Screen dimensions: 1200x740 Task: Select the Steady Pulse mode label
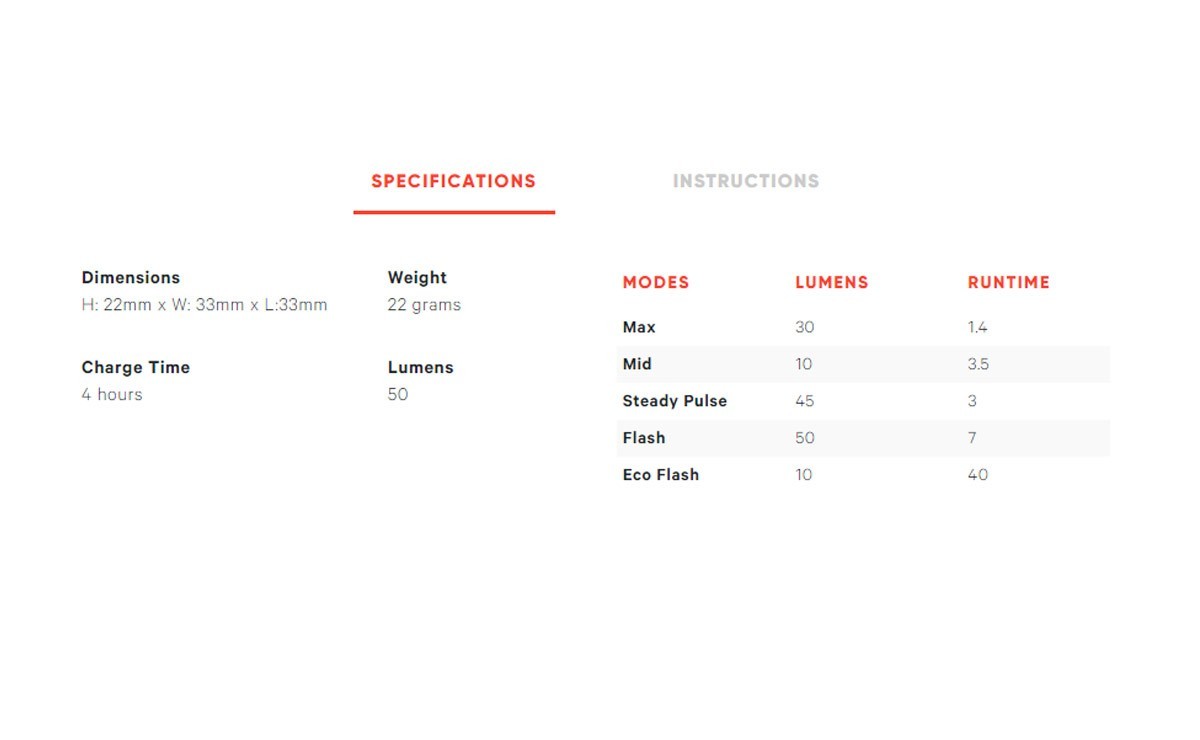(x=675, y=401)
